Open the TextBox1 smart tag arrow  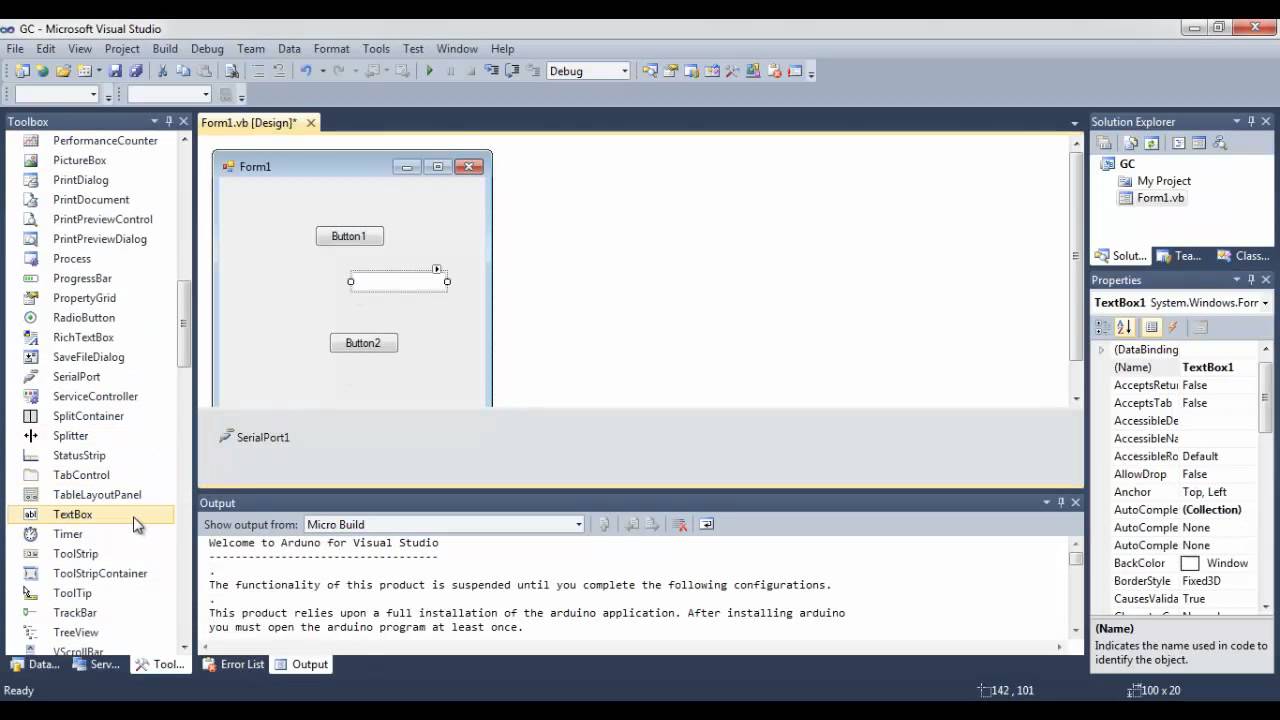(x=437, y=269)
